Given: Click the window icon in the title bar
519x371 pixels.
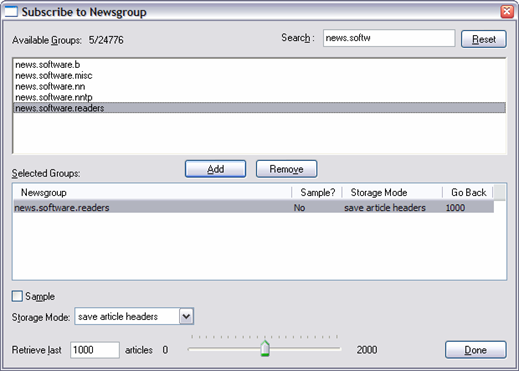Looking at the screenshot, I should click(11, 11).
